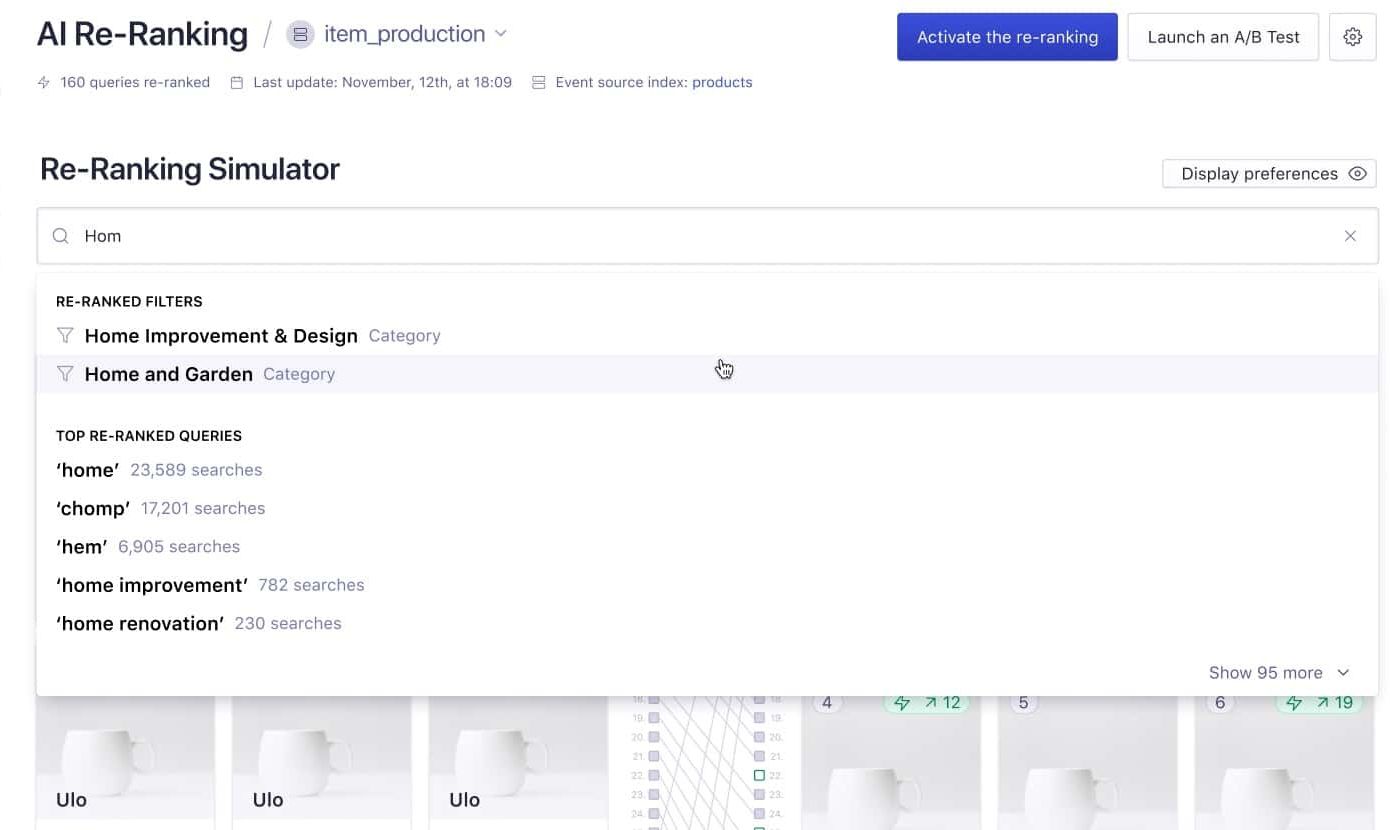Click the calendar icon before 'Last update'
The height and width of the screenshot is (830, 1390).
pos(234,82)
